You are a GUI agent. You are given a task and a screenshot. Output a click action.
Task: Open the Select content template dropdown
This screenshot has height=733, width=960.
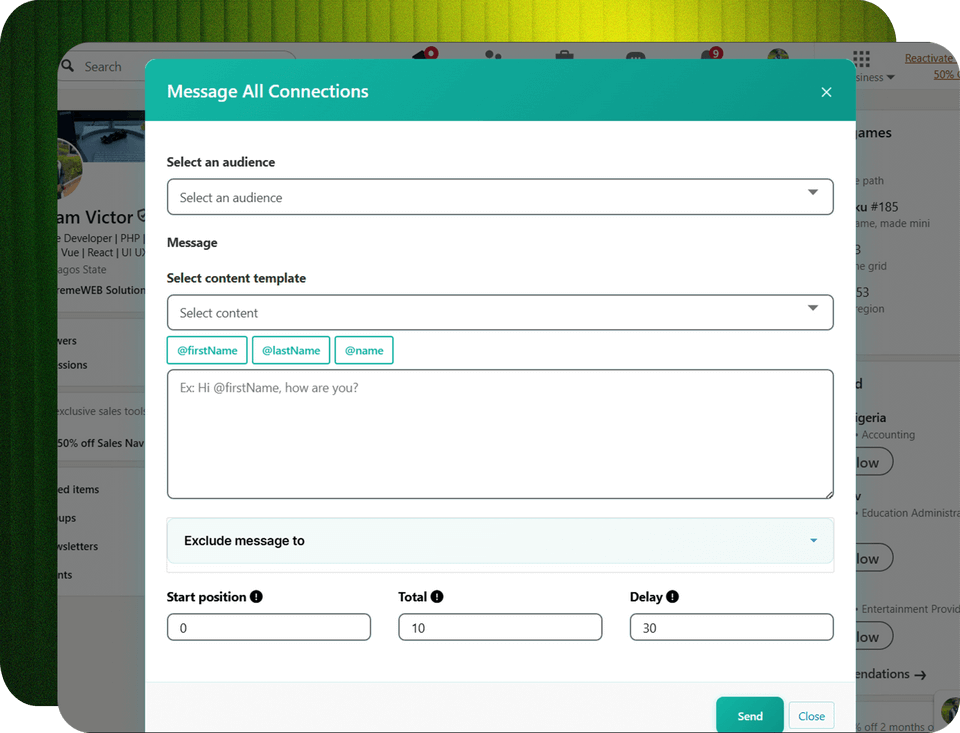pyautogui.click(x=500, y=312)
